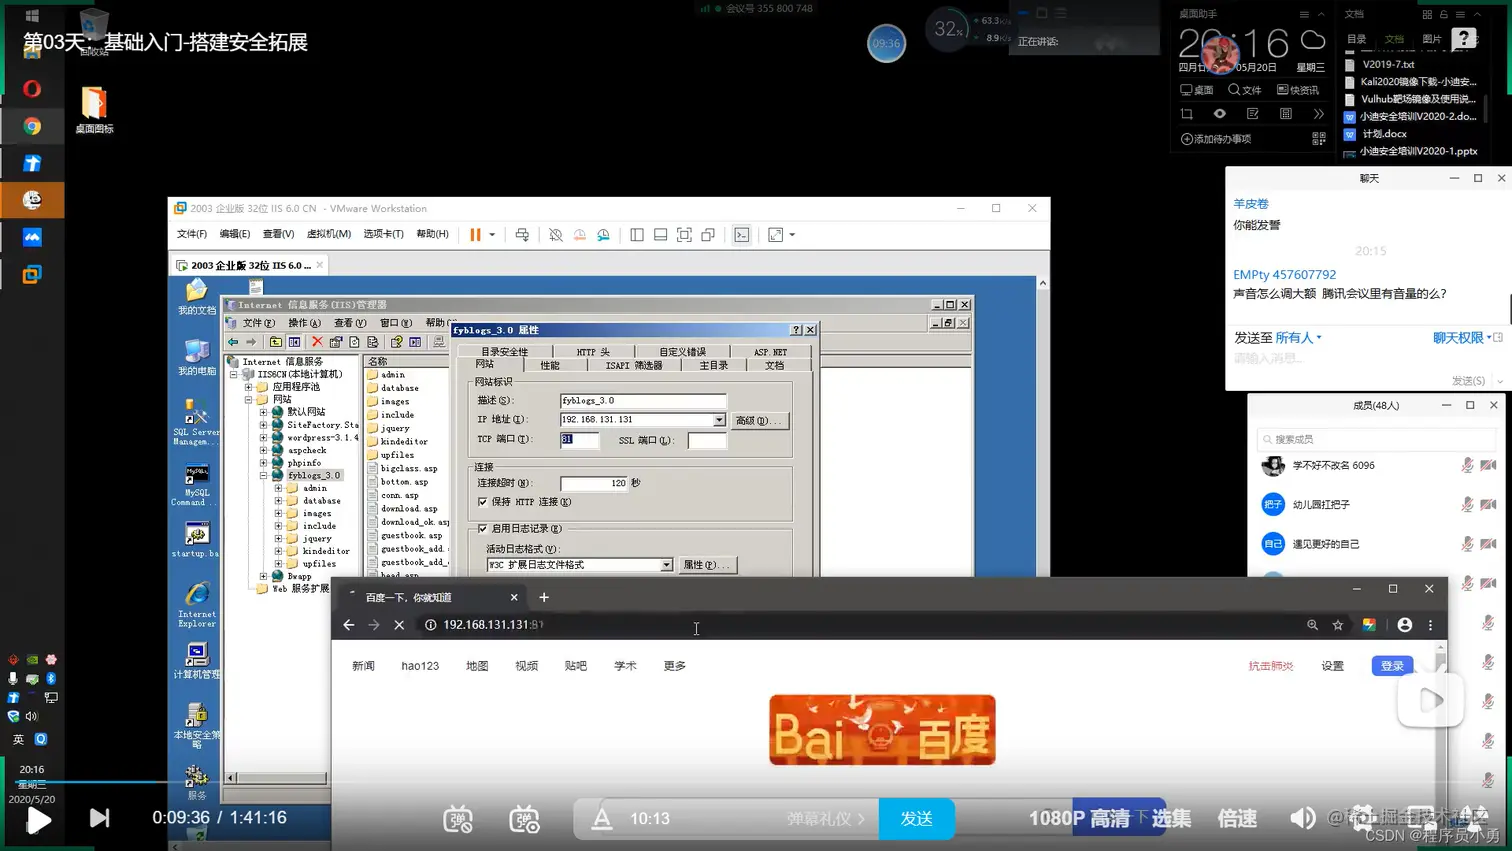Click the 搜索成员 search box
Viewport: 1512px width, 851px height.
click(x=1375, y=439)
